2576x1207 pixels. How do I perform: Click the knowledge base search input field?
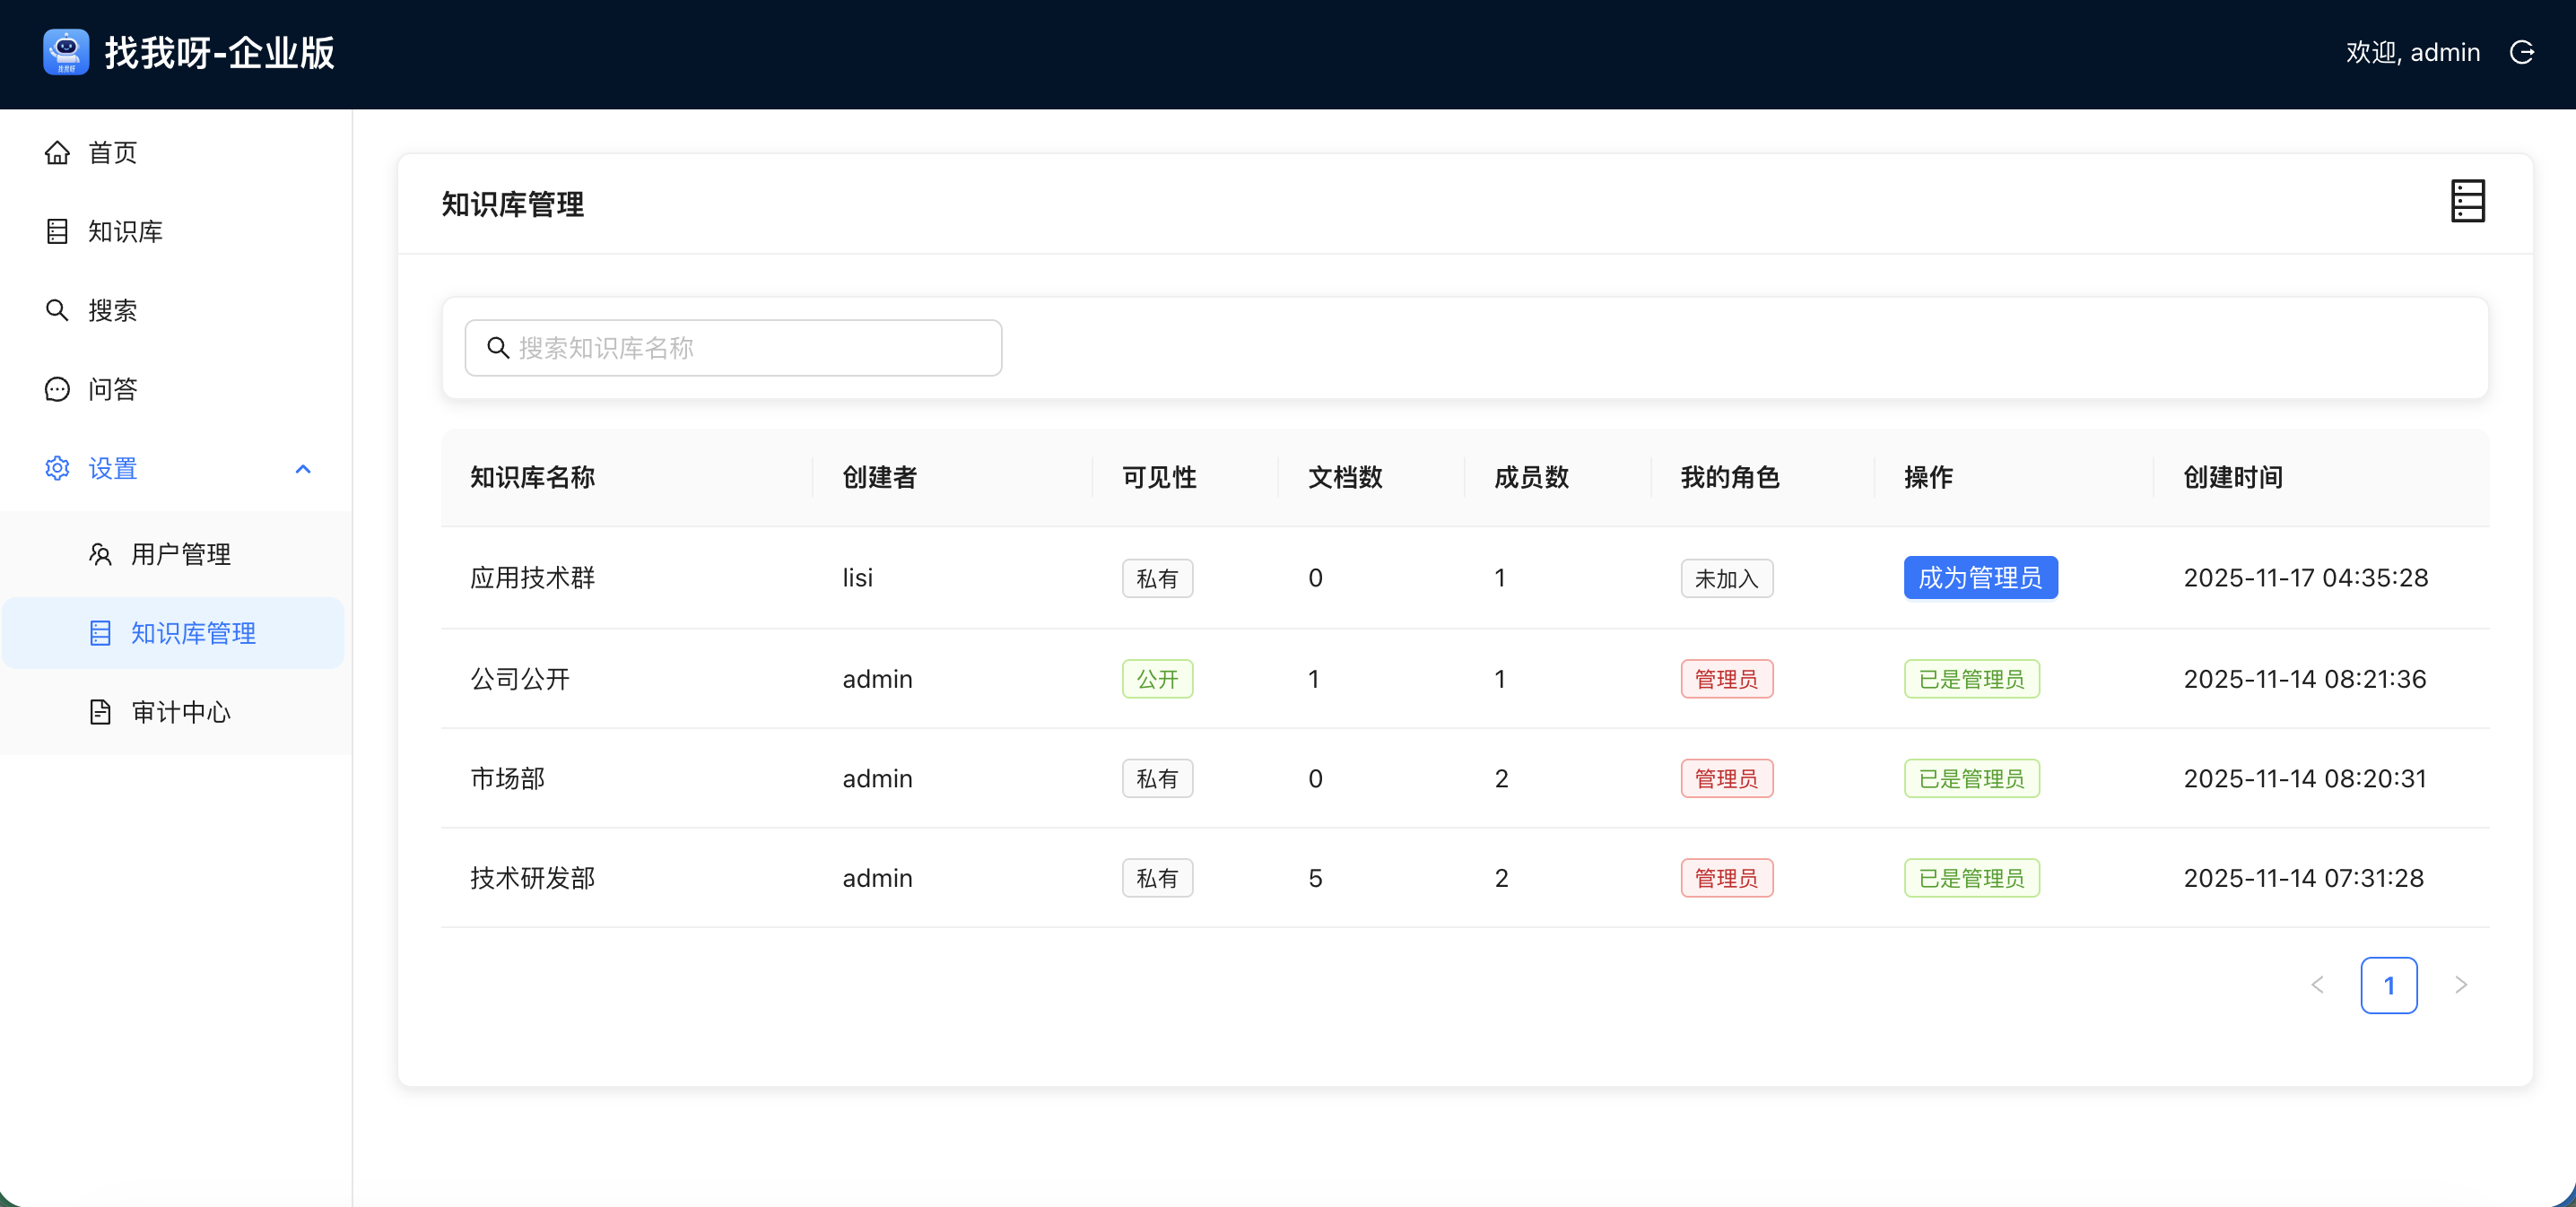(733, 347)
